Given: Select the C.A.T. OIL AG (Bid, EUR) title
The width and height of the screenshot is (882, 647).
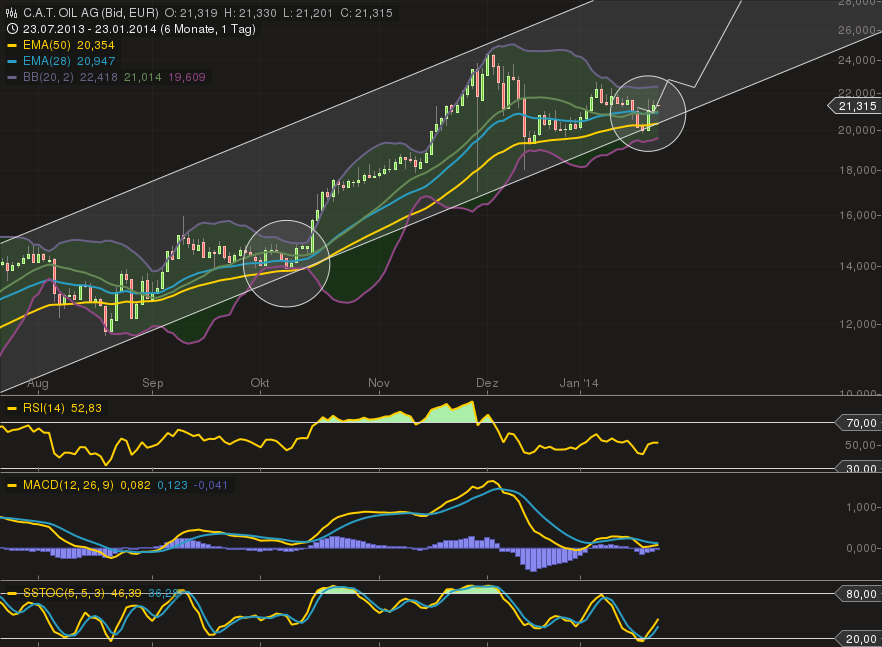Looking at the screenshot, I should click(x=91, y=13).
